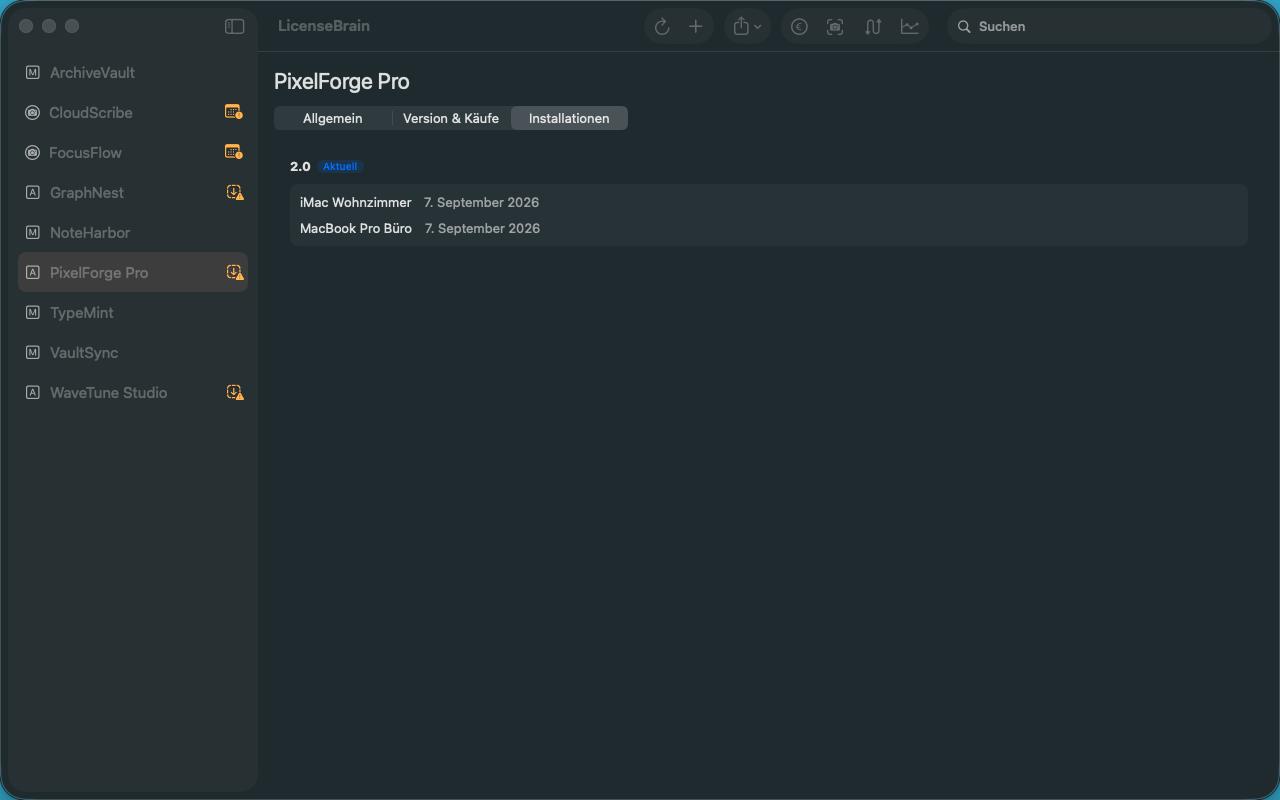Image resolution: width=1280 pixels, height=800 pixels.
Task: Open the line chart statistics icon
Action: (x=909, y=27)
